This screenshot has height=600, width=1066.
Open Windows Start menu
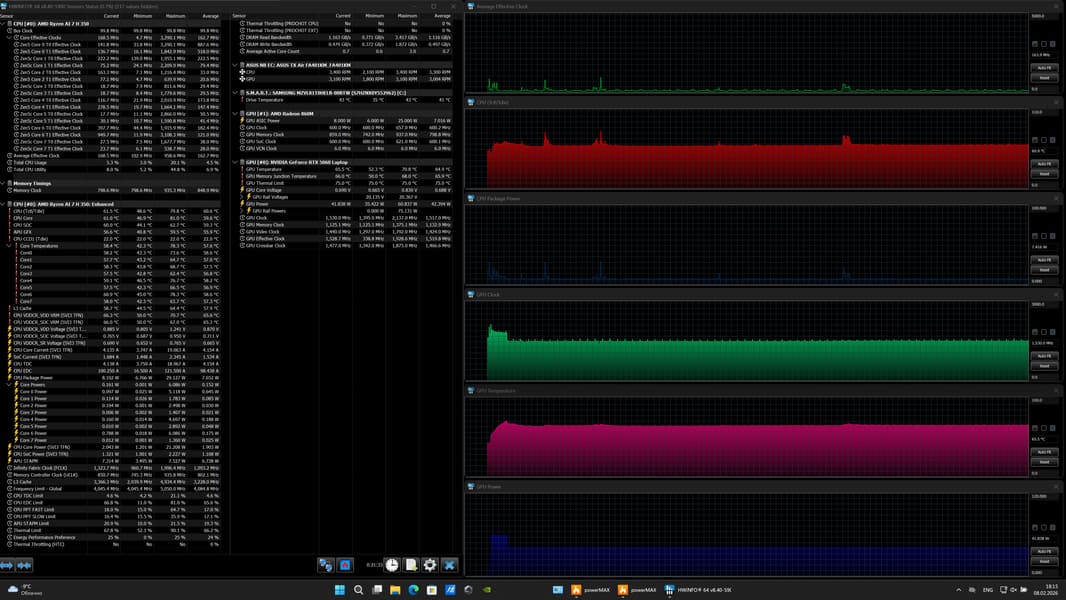pyautogui.click(x=339, y=590)
